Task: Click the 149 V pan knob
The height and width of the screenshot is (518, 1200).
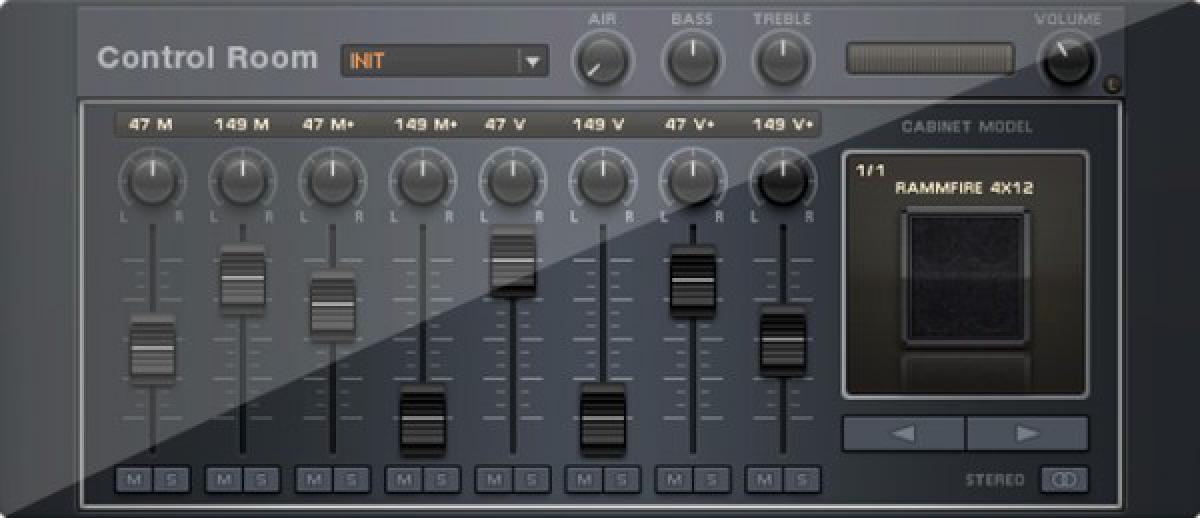Action: (602, 181)
